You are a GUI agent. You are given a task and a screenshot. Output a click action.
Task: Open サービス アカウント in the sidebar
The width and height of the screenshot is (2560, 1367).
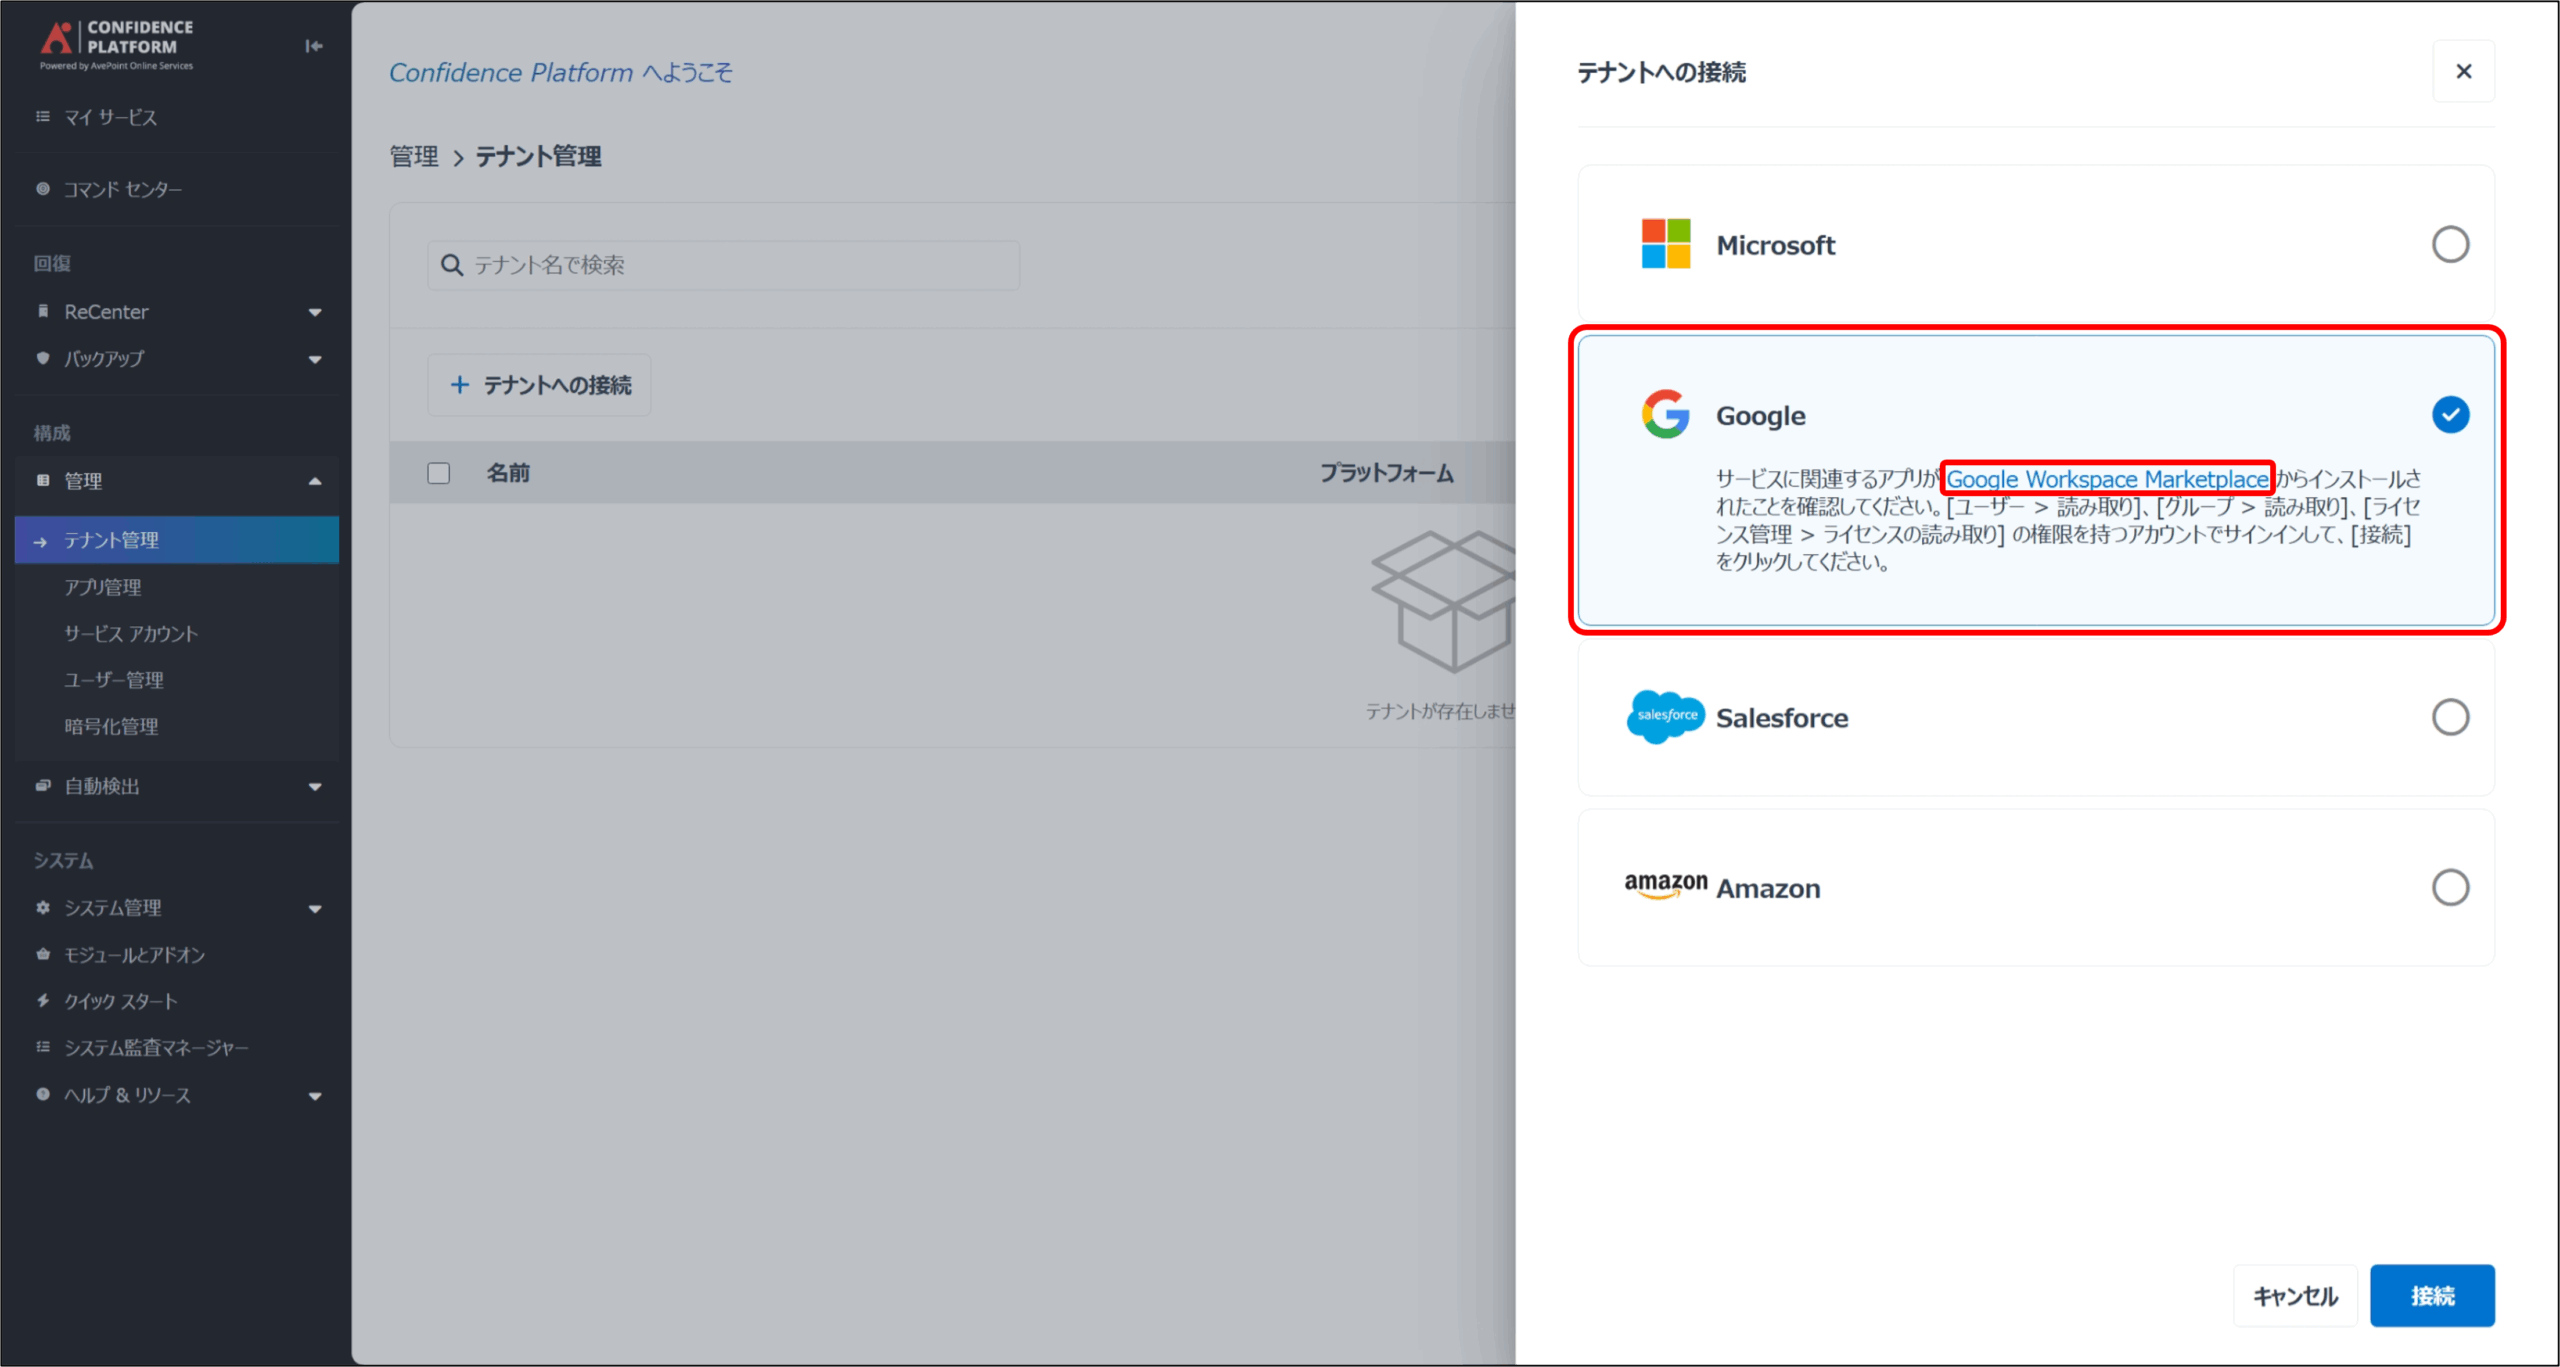coord(131,633)
